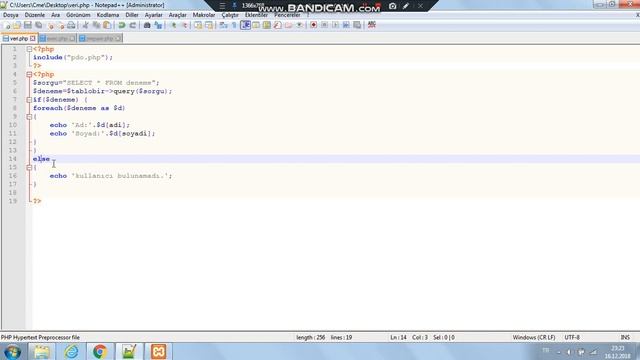Open the Makrolar menu
The image size is (640, 360).
(204, 15)
